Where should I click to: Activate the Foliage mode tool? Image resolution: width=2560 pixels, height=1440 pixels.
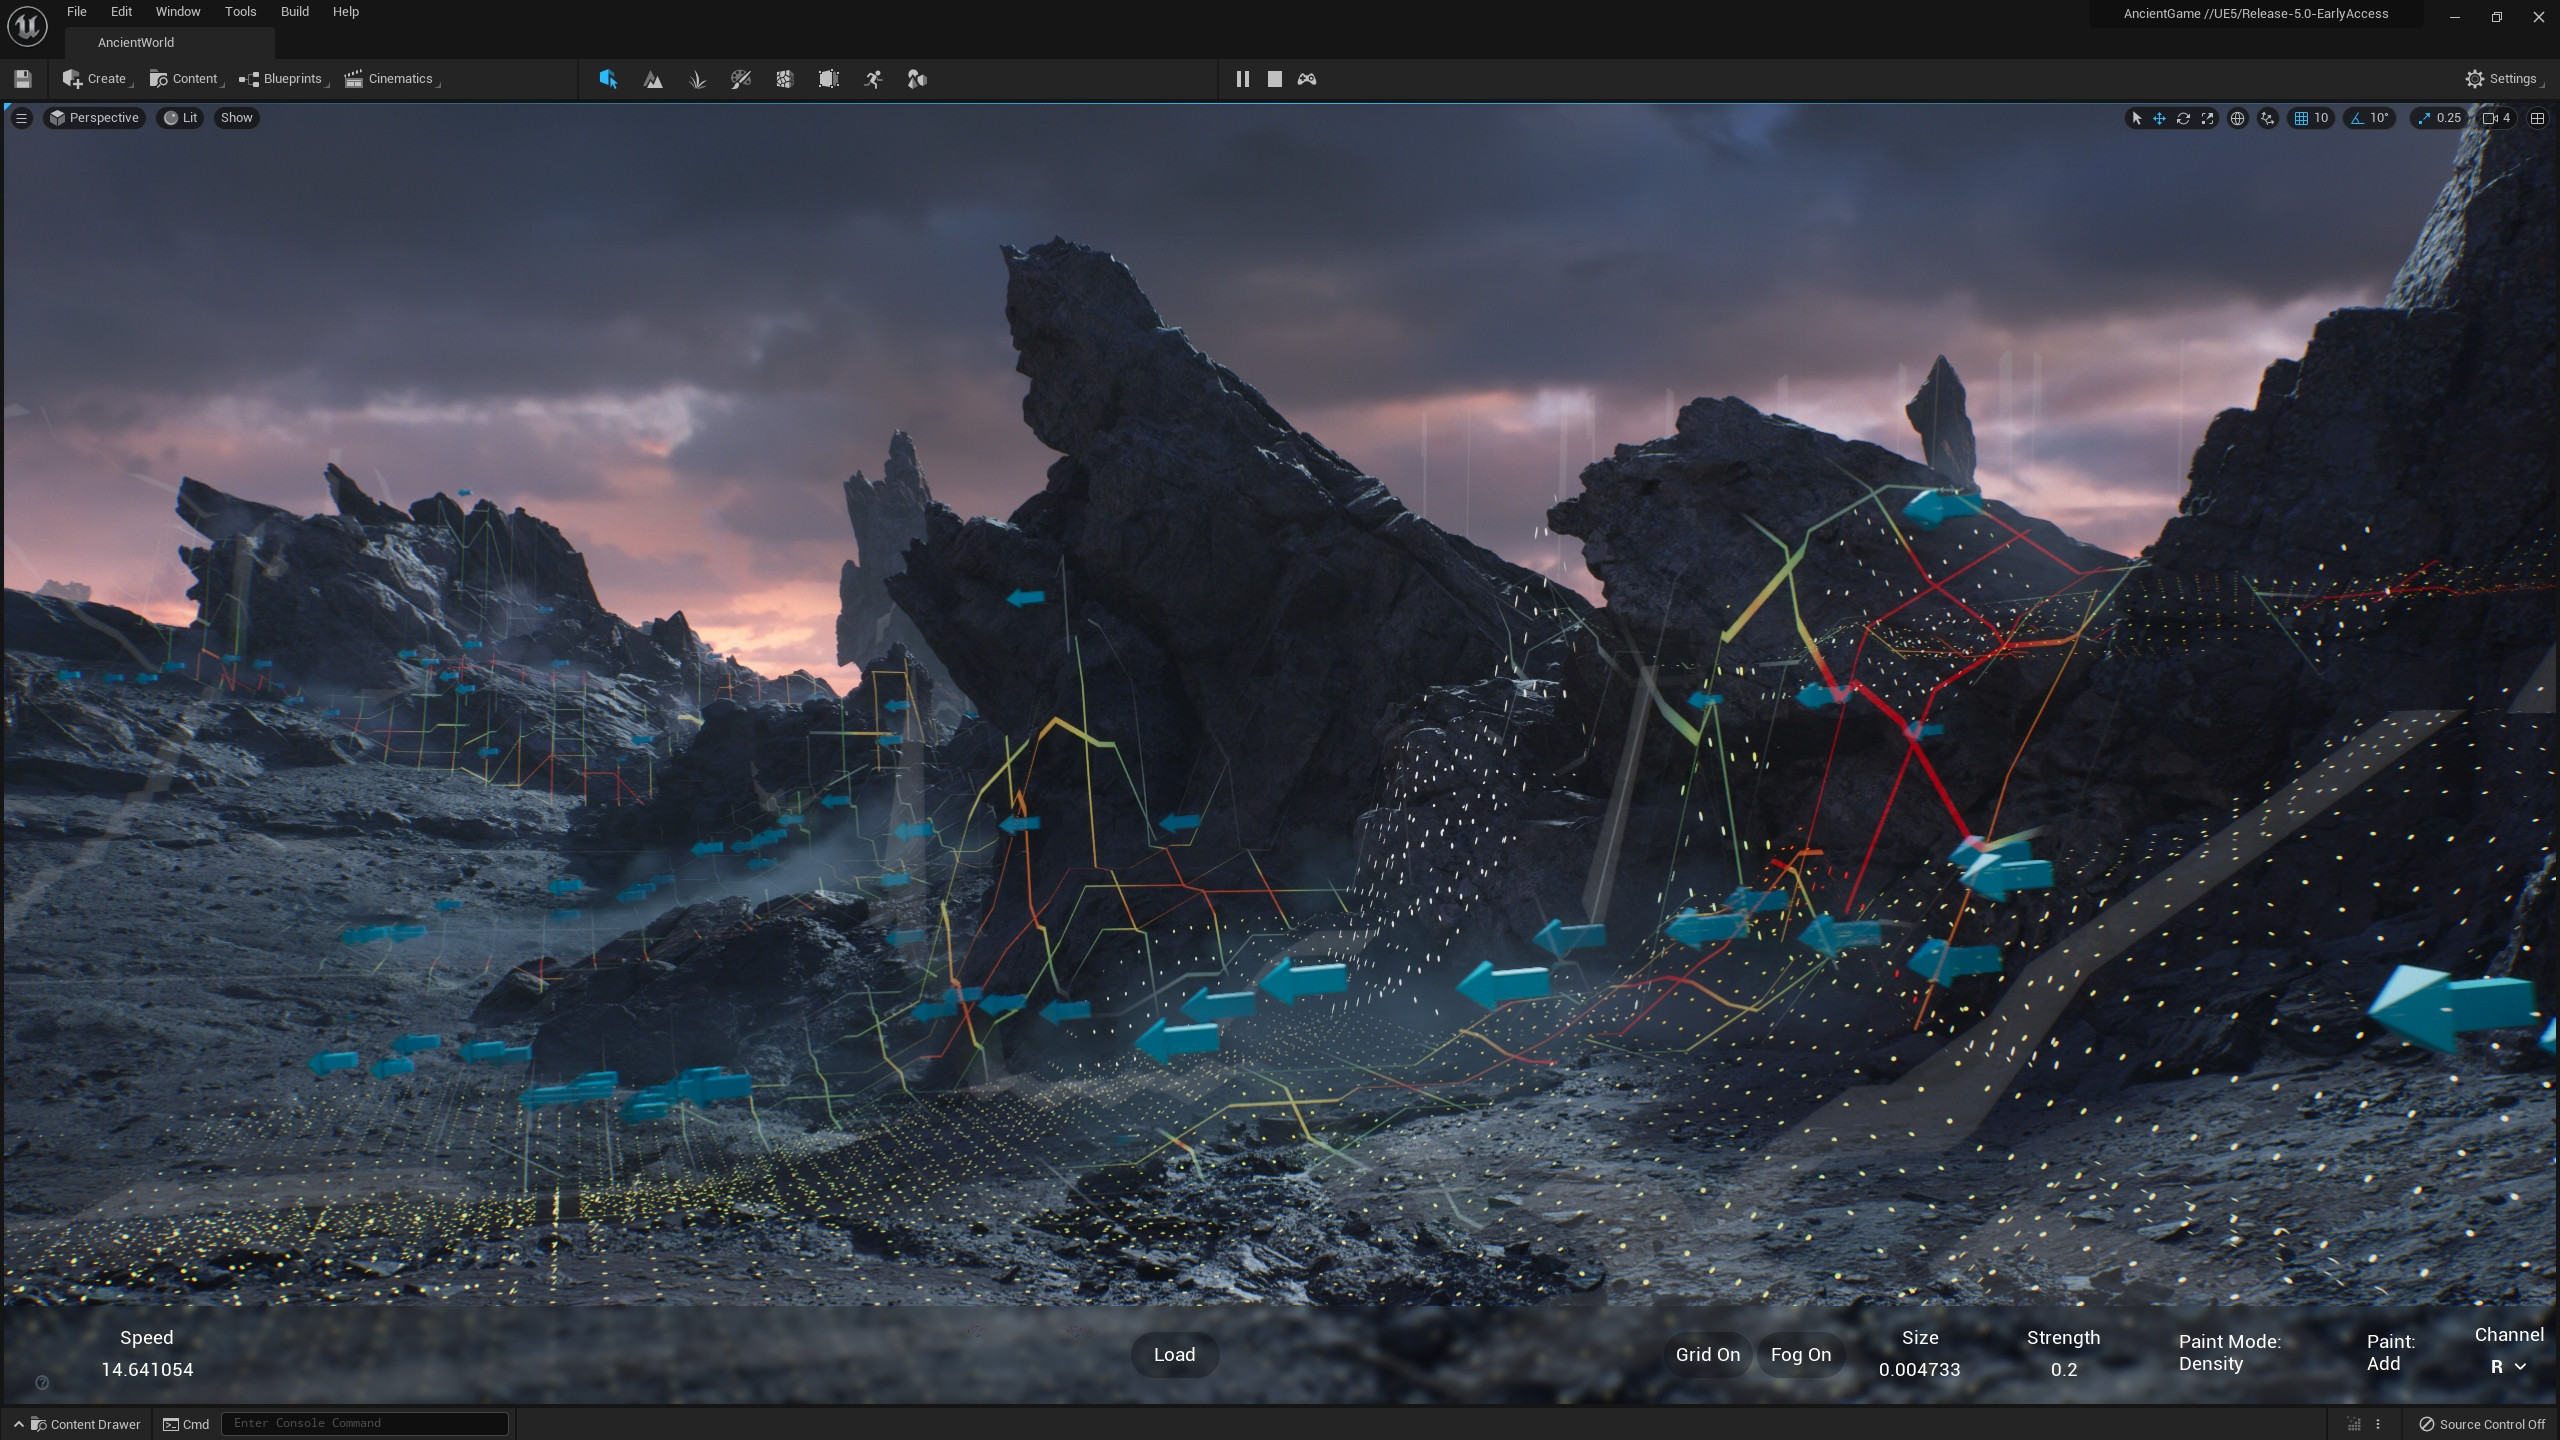[x=697, y=79]
